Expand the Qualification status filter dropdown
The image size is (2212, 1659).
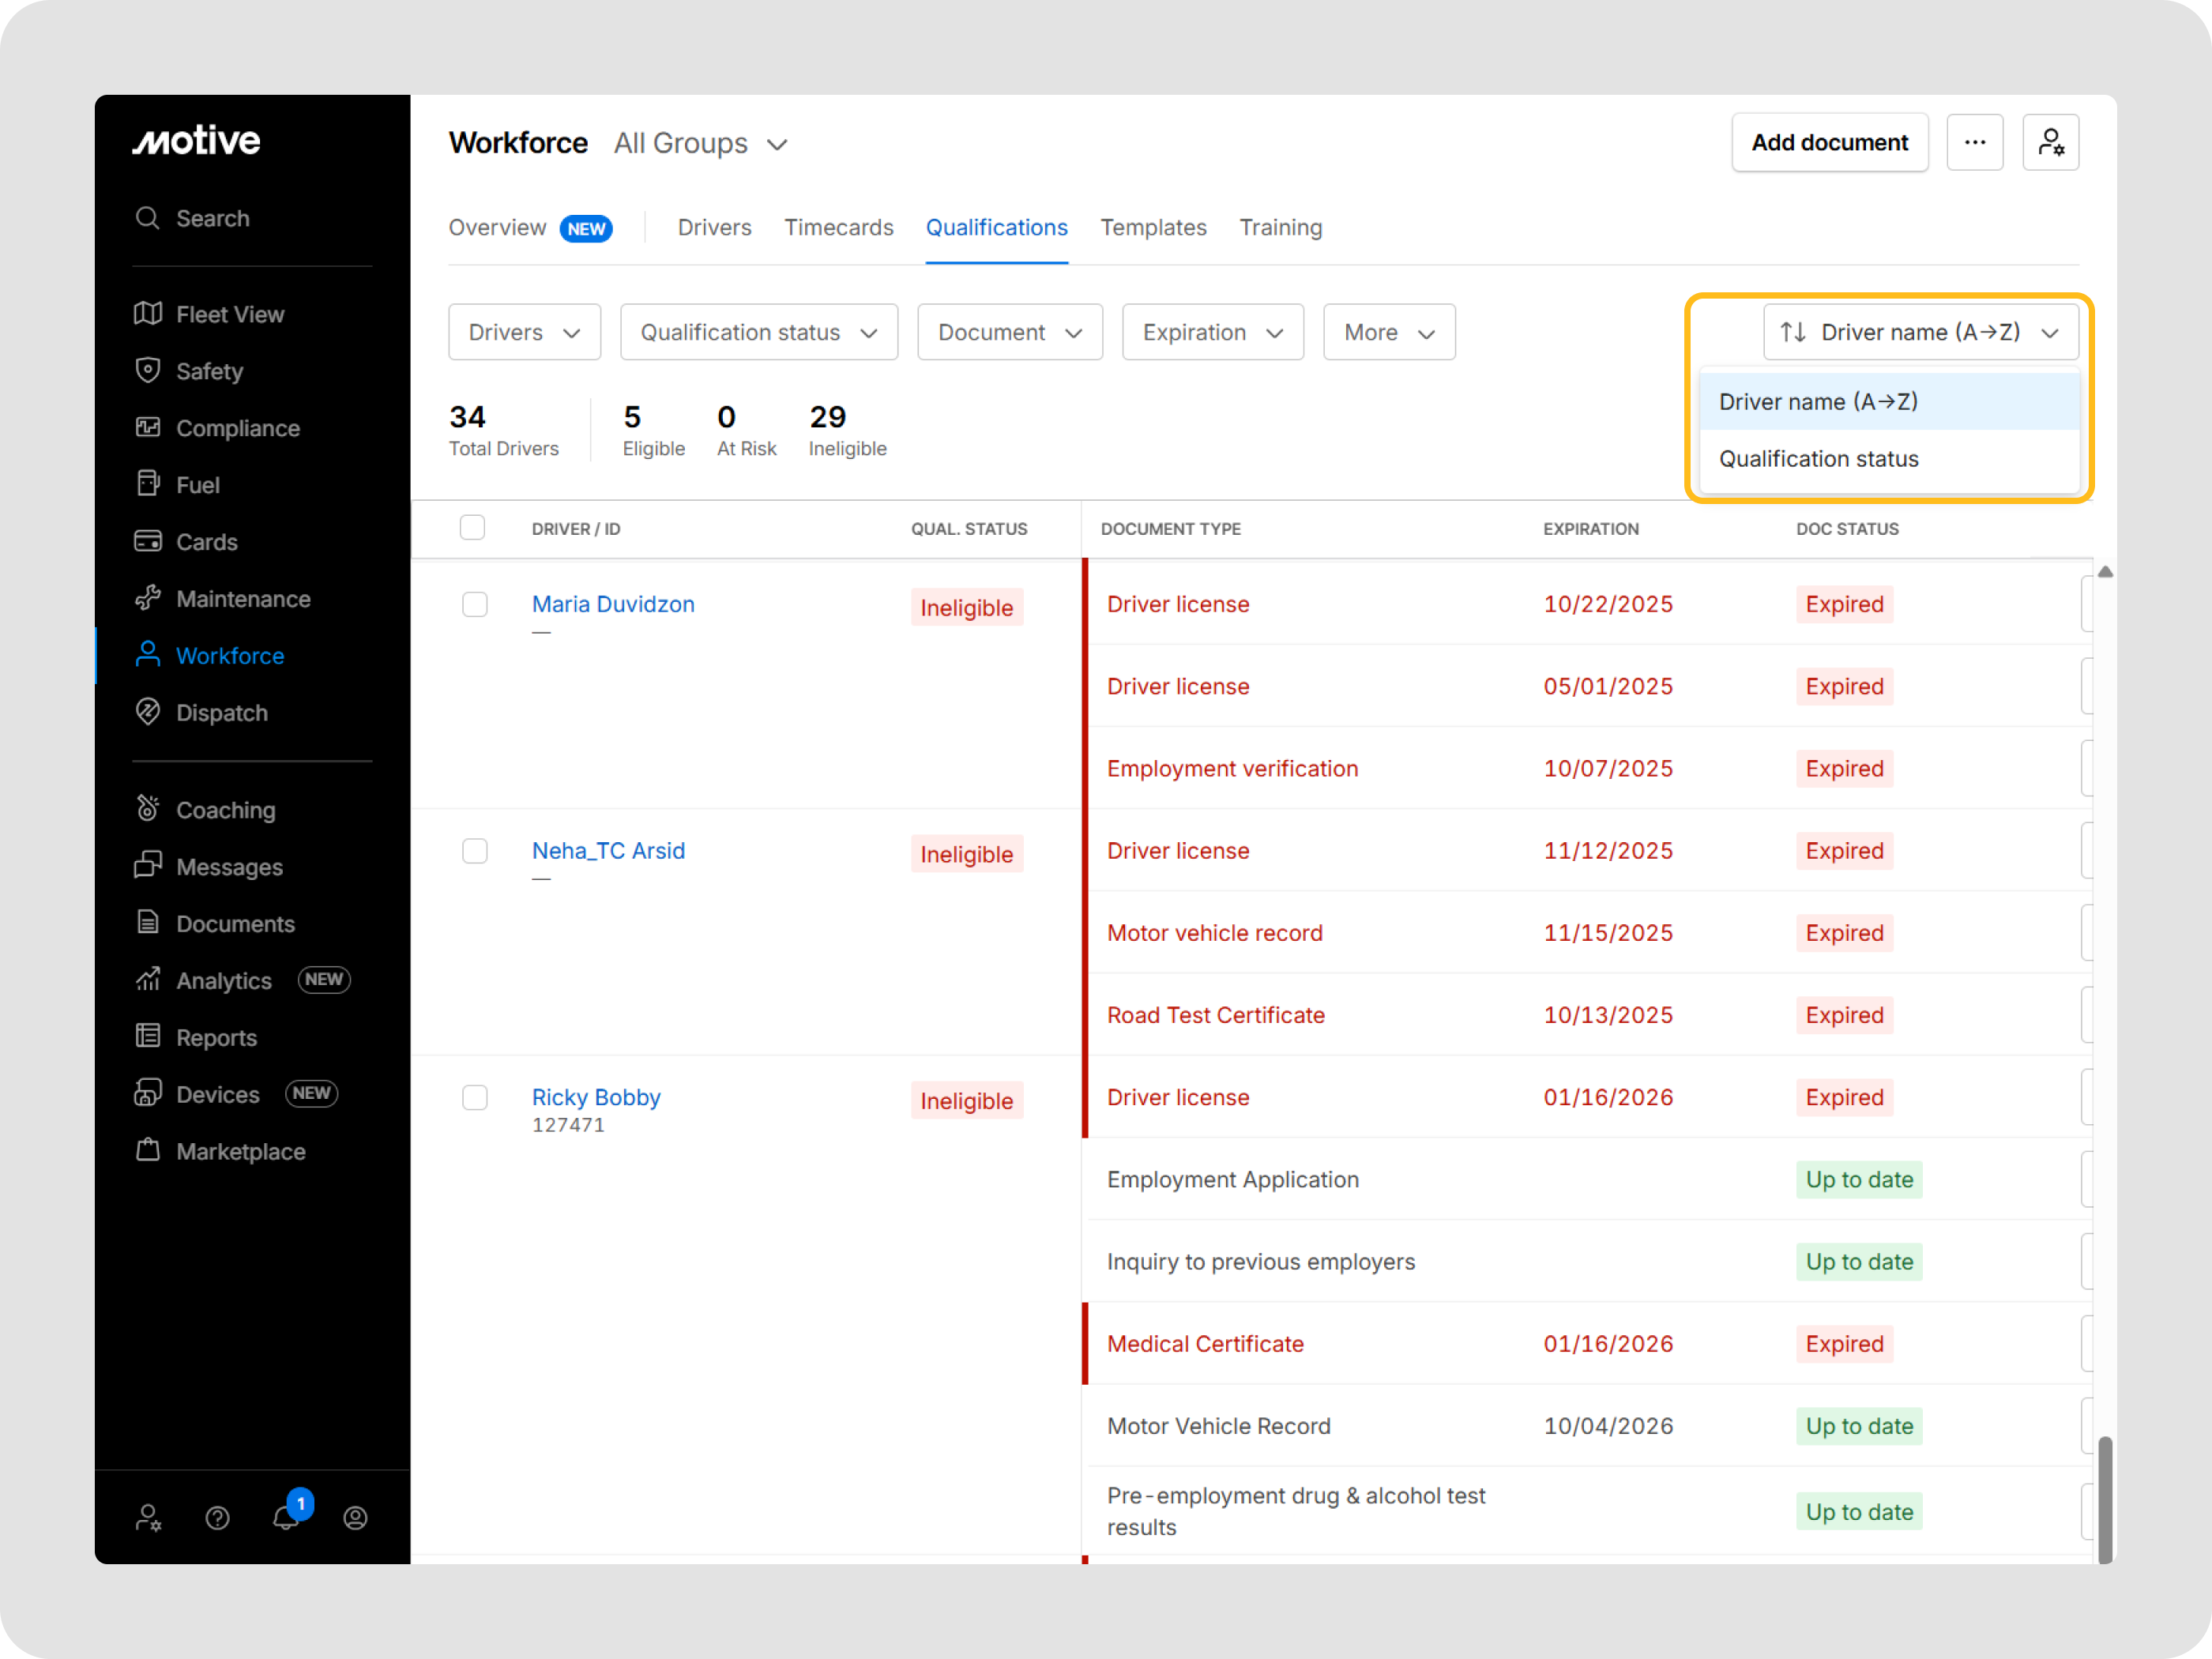[x=758, y=332]
